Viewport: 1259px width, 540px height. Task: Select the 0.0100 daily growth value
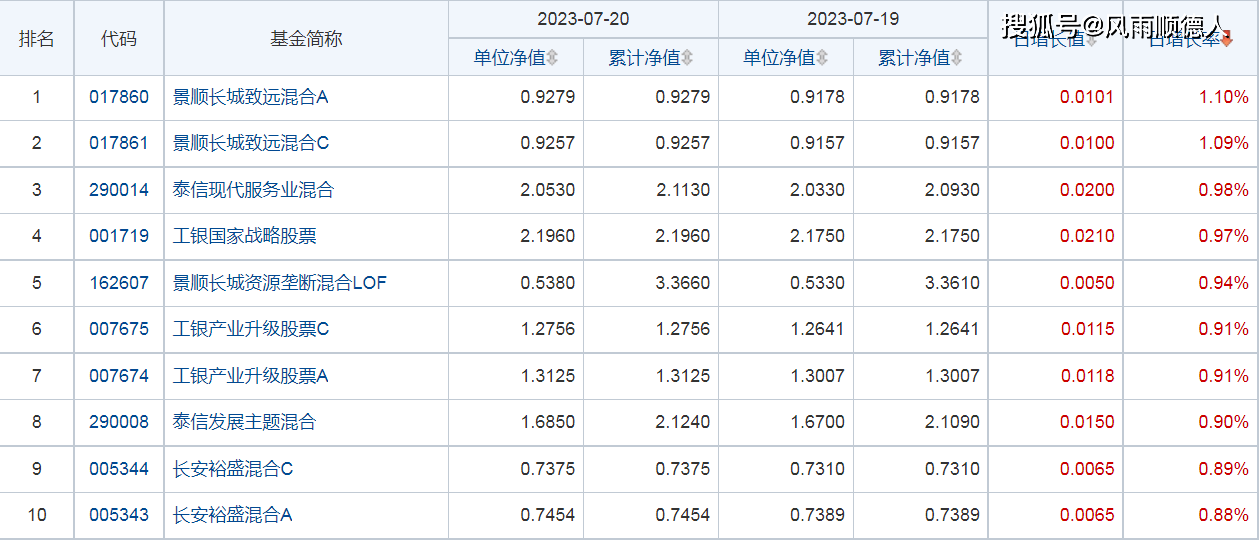click(1087, 143)
